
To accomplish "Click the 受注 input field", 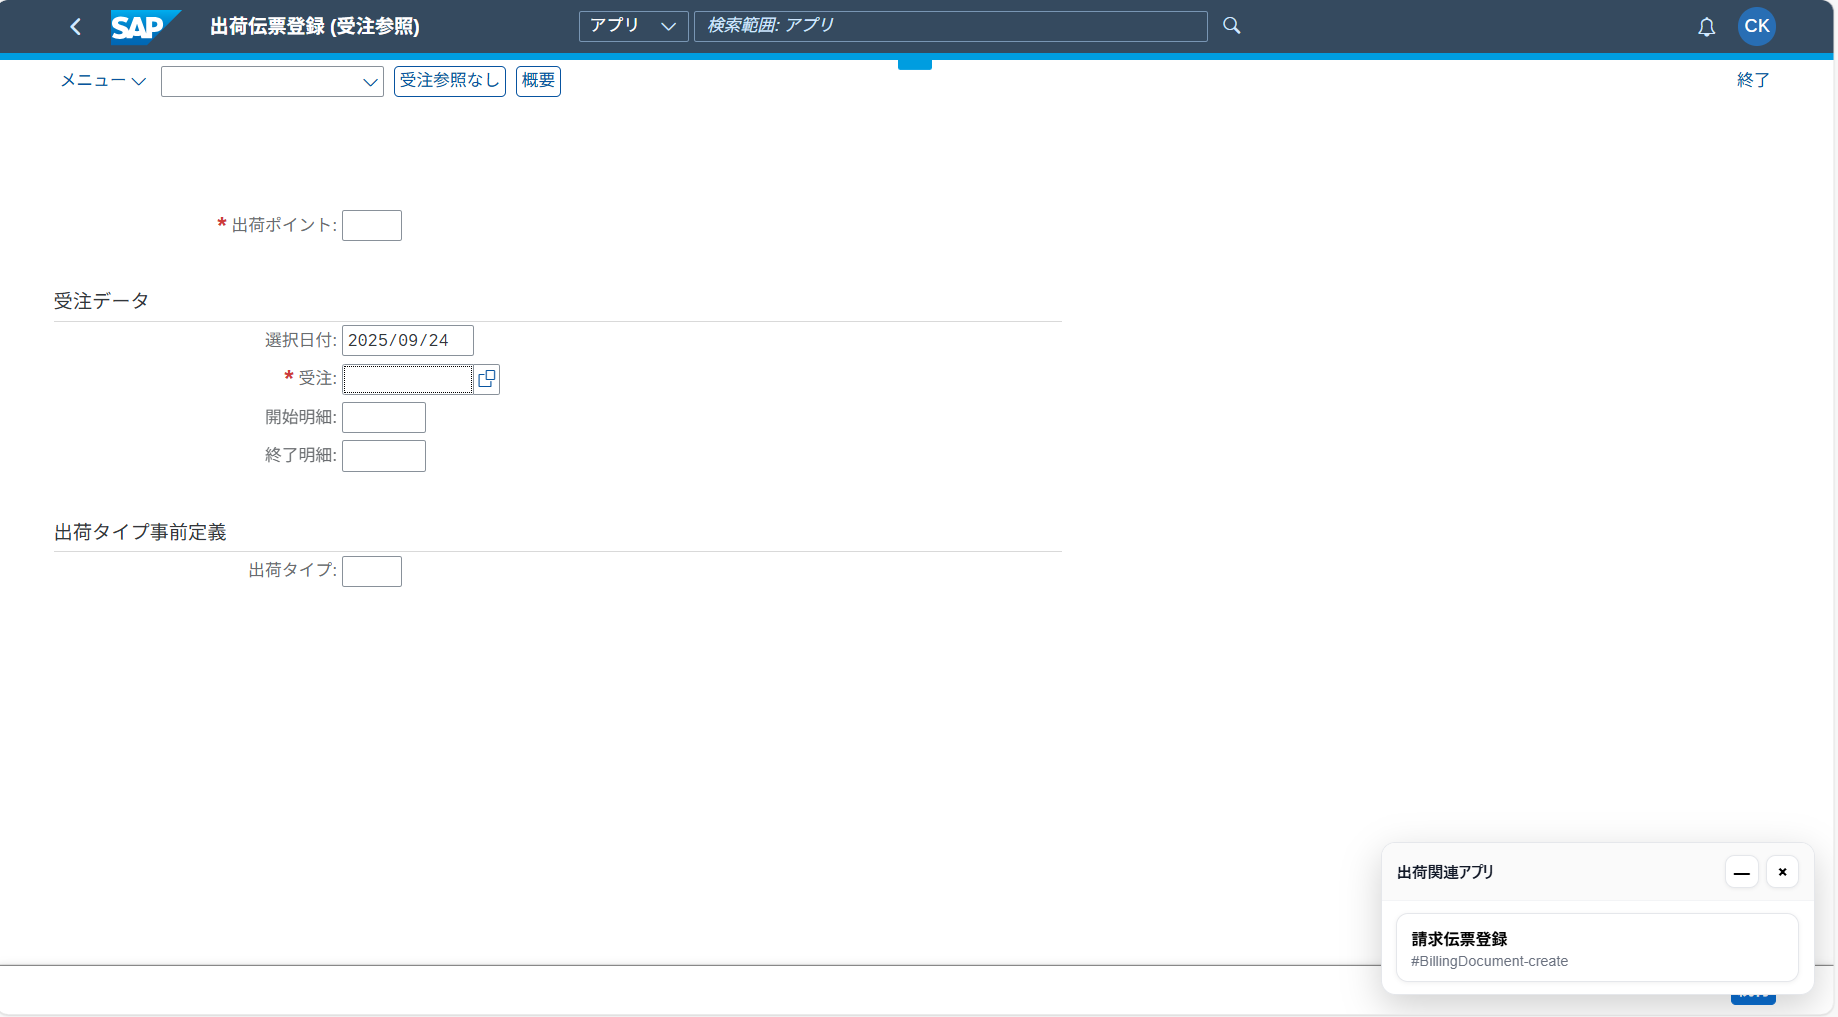I will (408, 379).
